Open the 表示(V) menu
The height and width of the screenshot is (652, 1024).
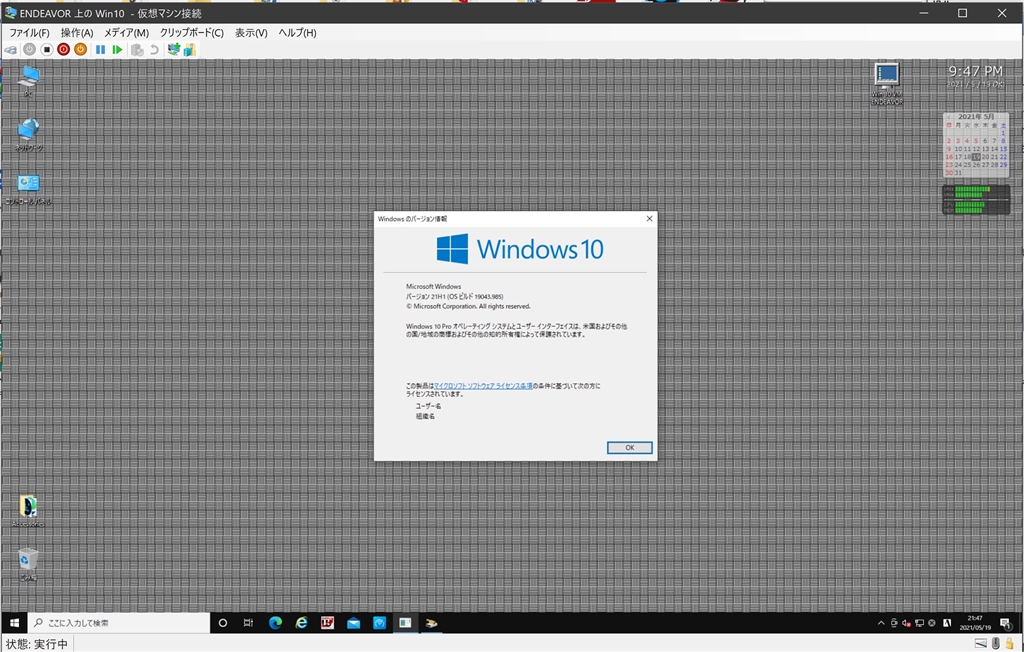pos(251,33)
